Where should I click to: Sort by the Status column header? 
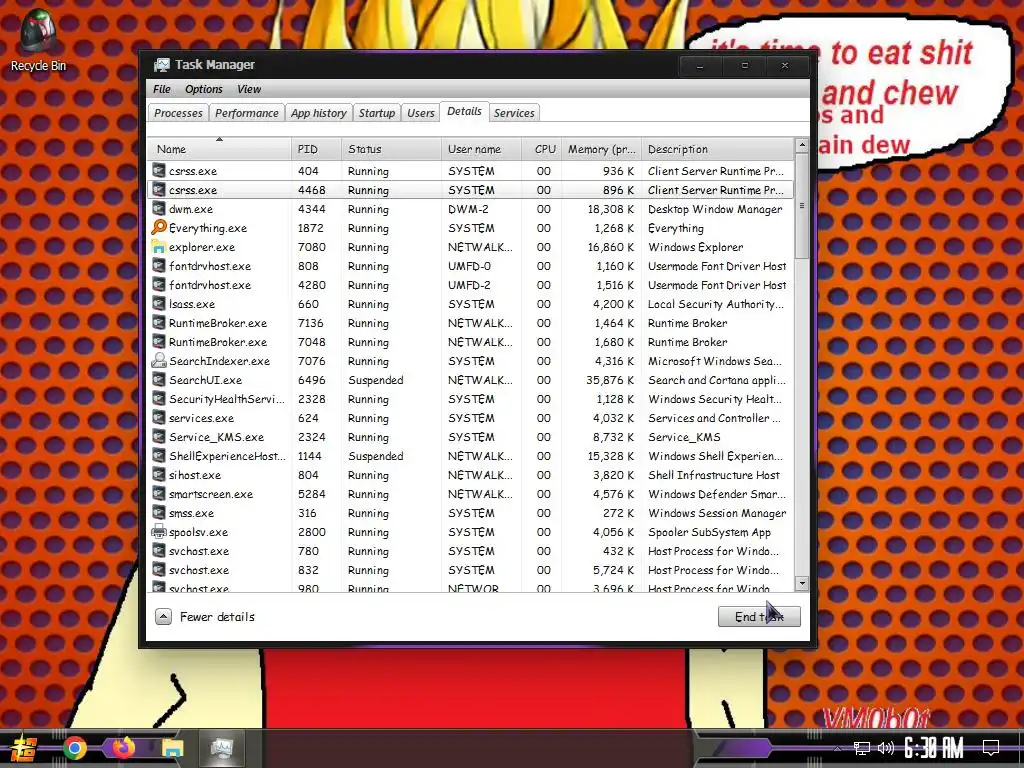coord(391,149)
